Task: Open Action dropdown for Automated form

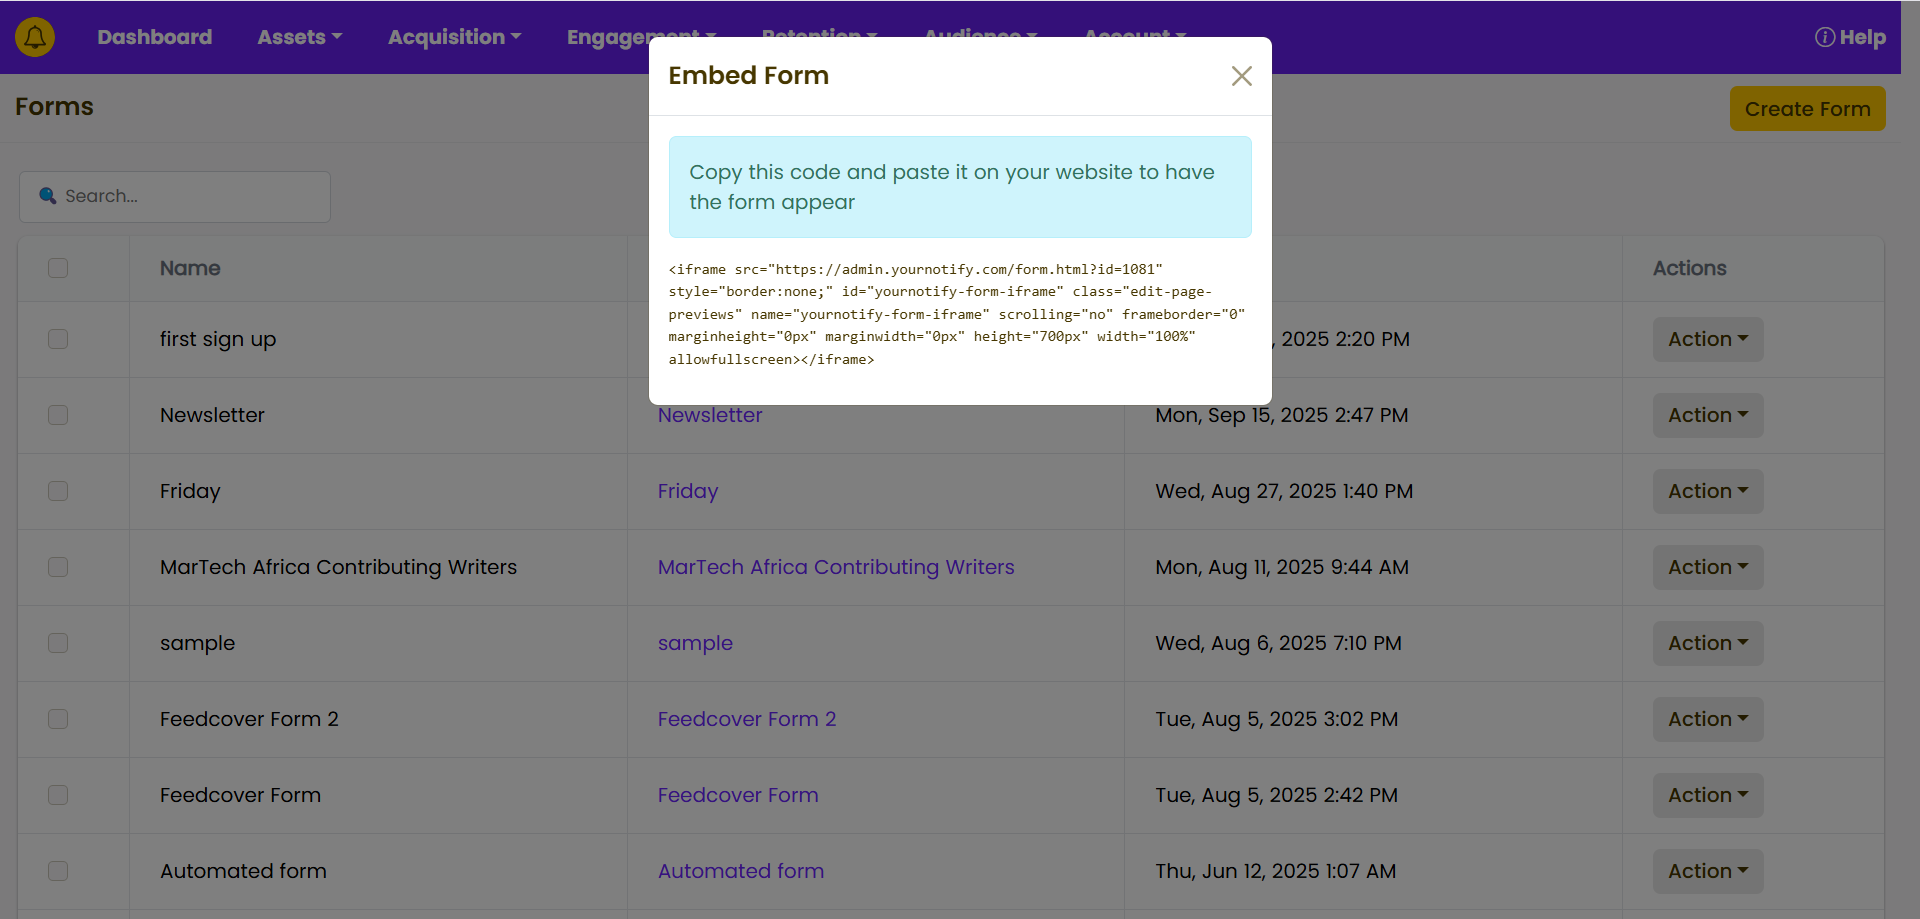Action: 1707,871
